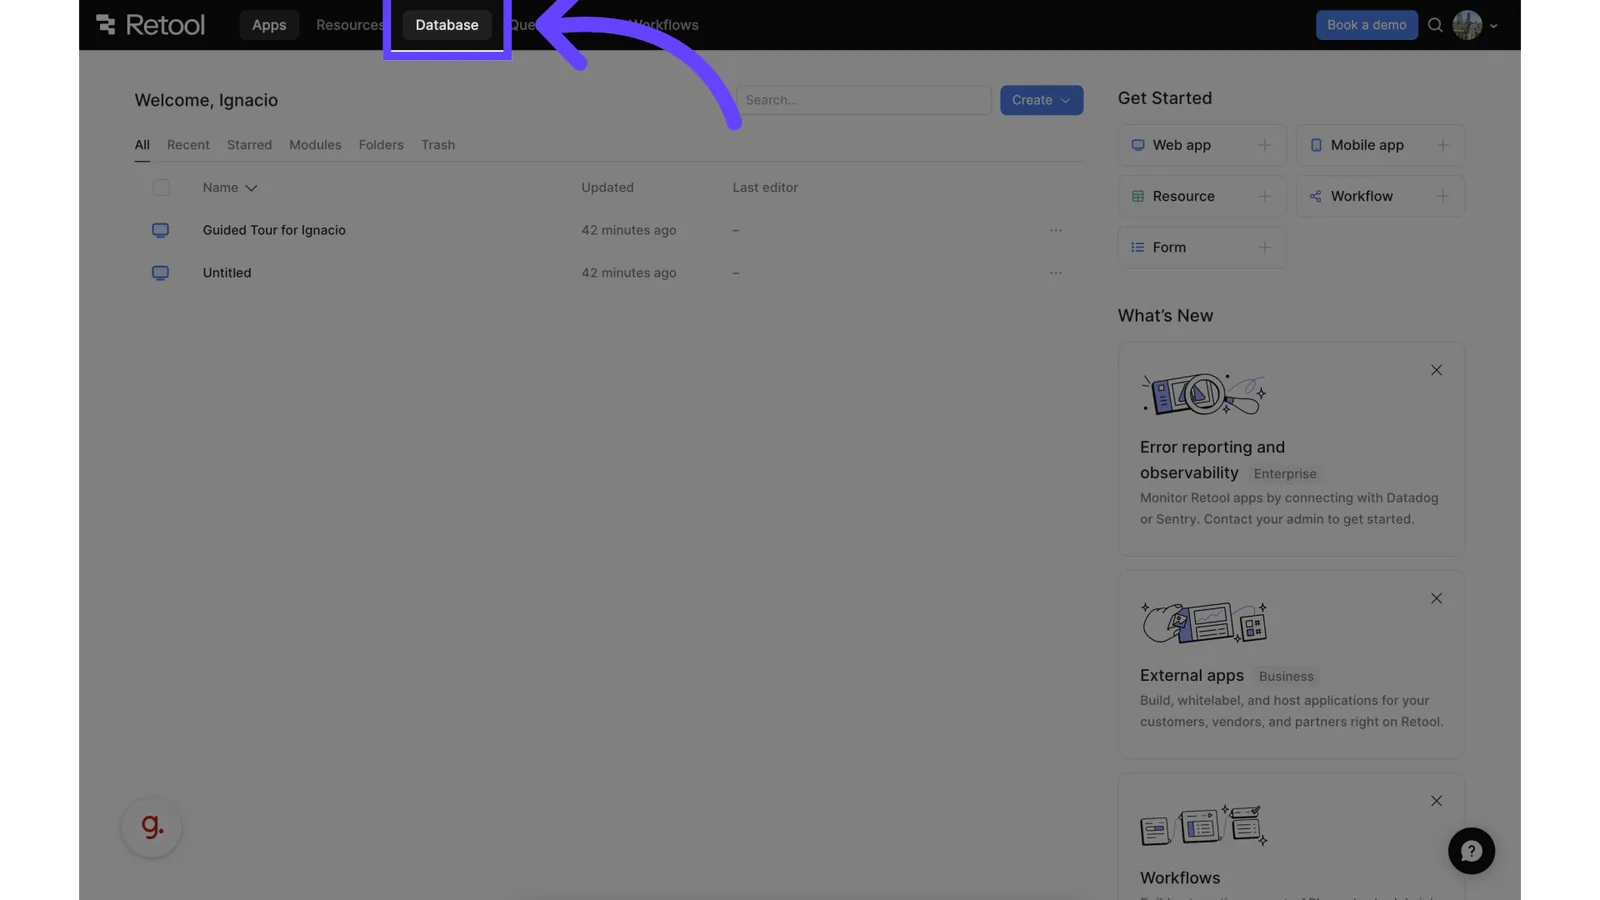This screenshot has width=1600, height=900.
Task: Click the Retool logo
Action: 150,24
